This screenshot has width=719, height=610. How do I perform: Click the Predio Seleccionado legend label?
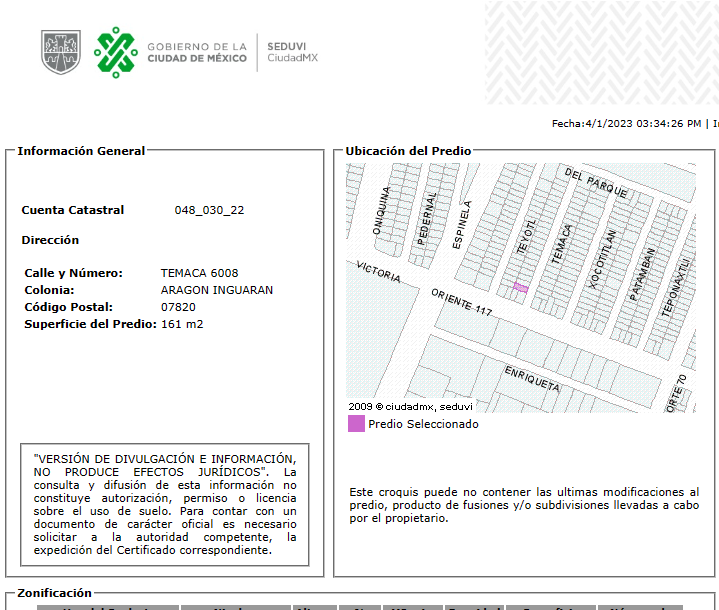pos(423,424)
